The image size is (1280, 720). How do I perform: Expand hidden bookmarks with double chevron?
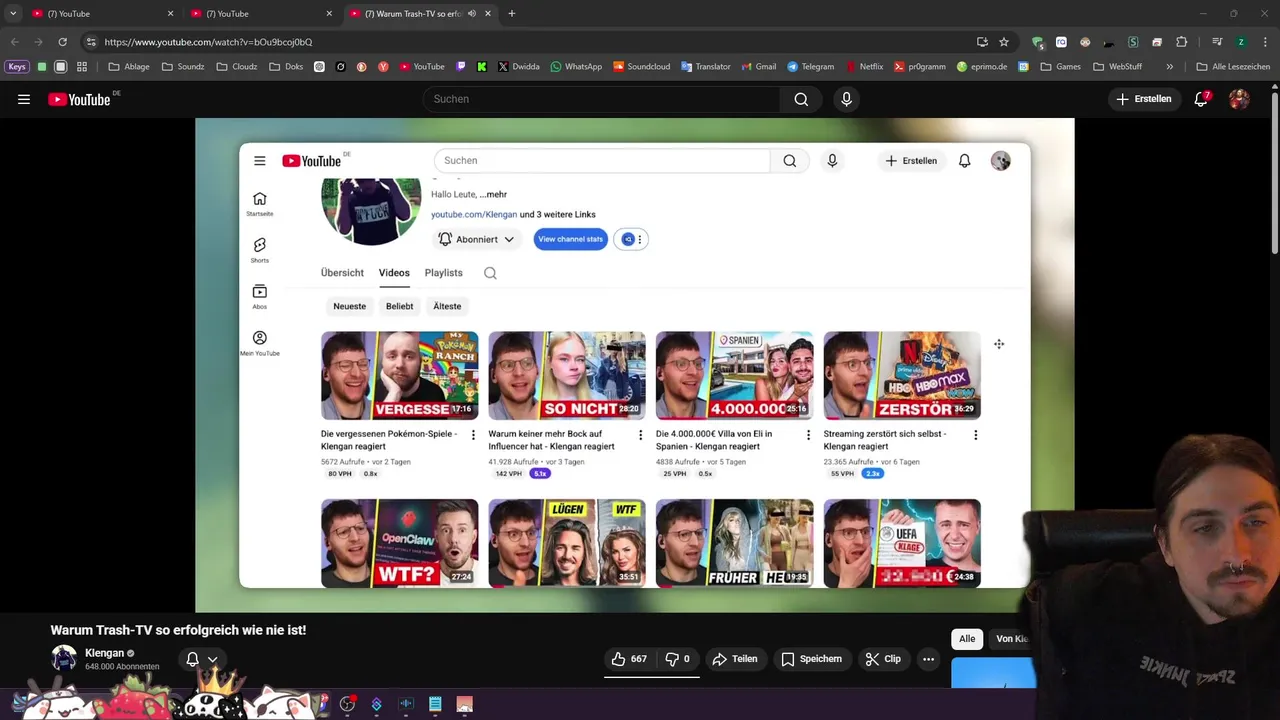tap(1169, 67)
